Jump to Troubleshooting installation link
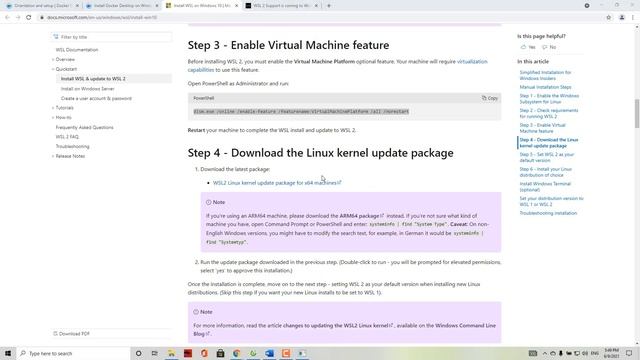Viewport: 640px width, 360px height. 548,213
